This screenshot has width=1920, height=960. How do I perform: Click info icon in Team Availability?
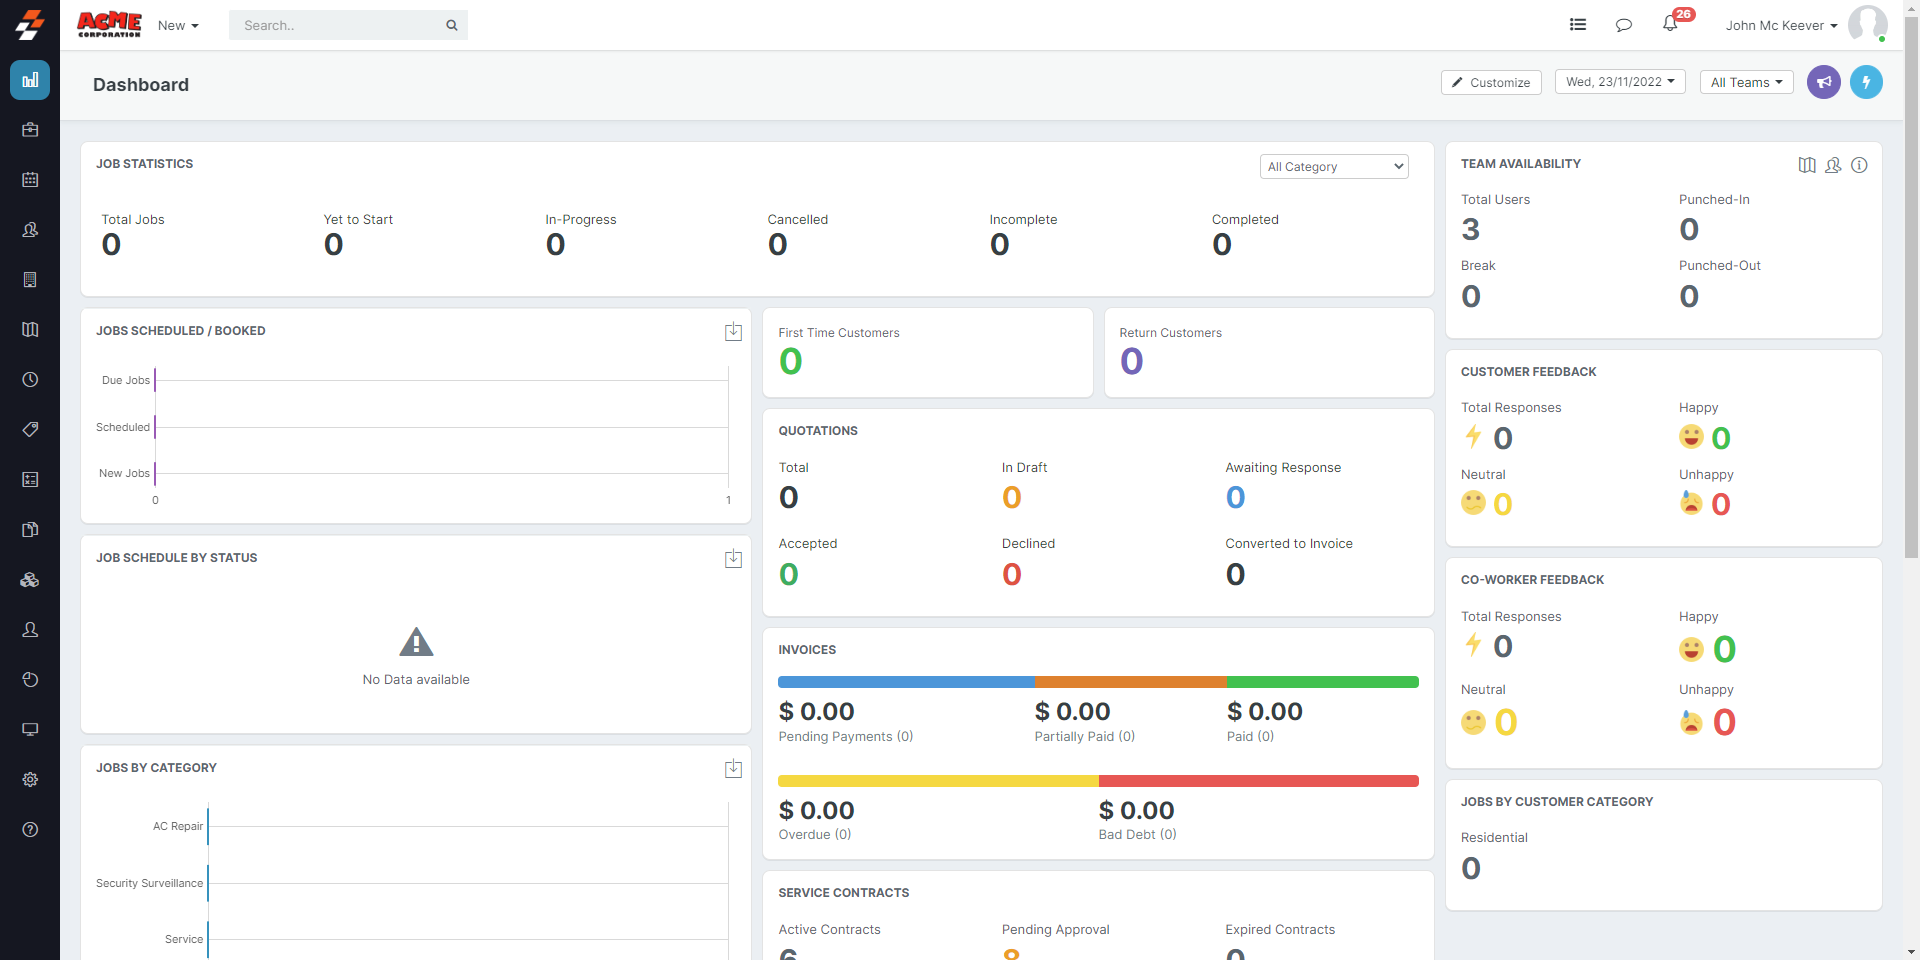pyautogui.click(x=1859, y=165)
